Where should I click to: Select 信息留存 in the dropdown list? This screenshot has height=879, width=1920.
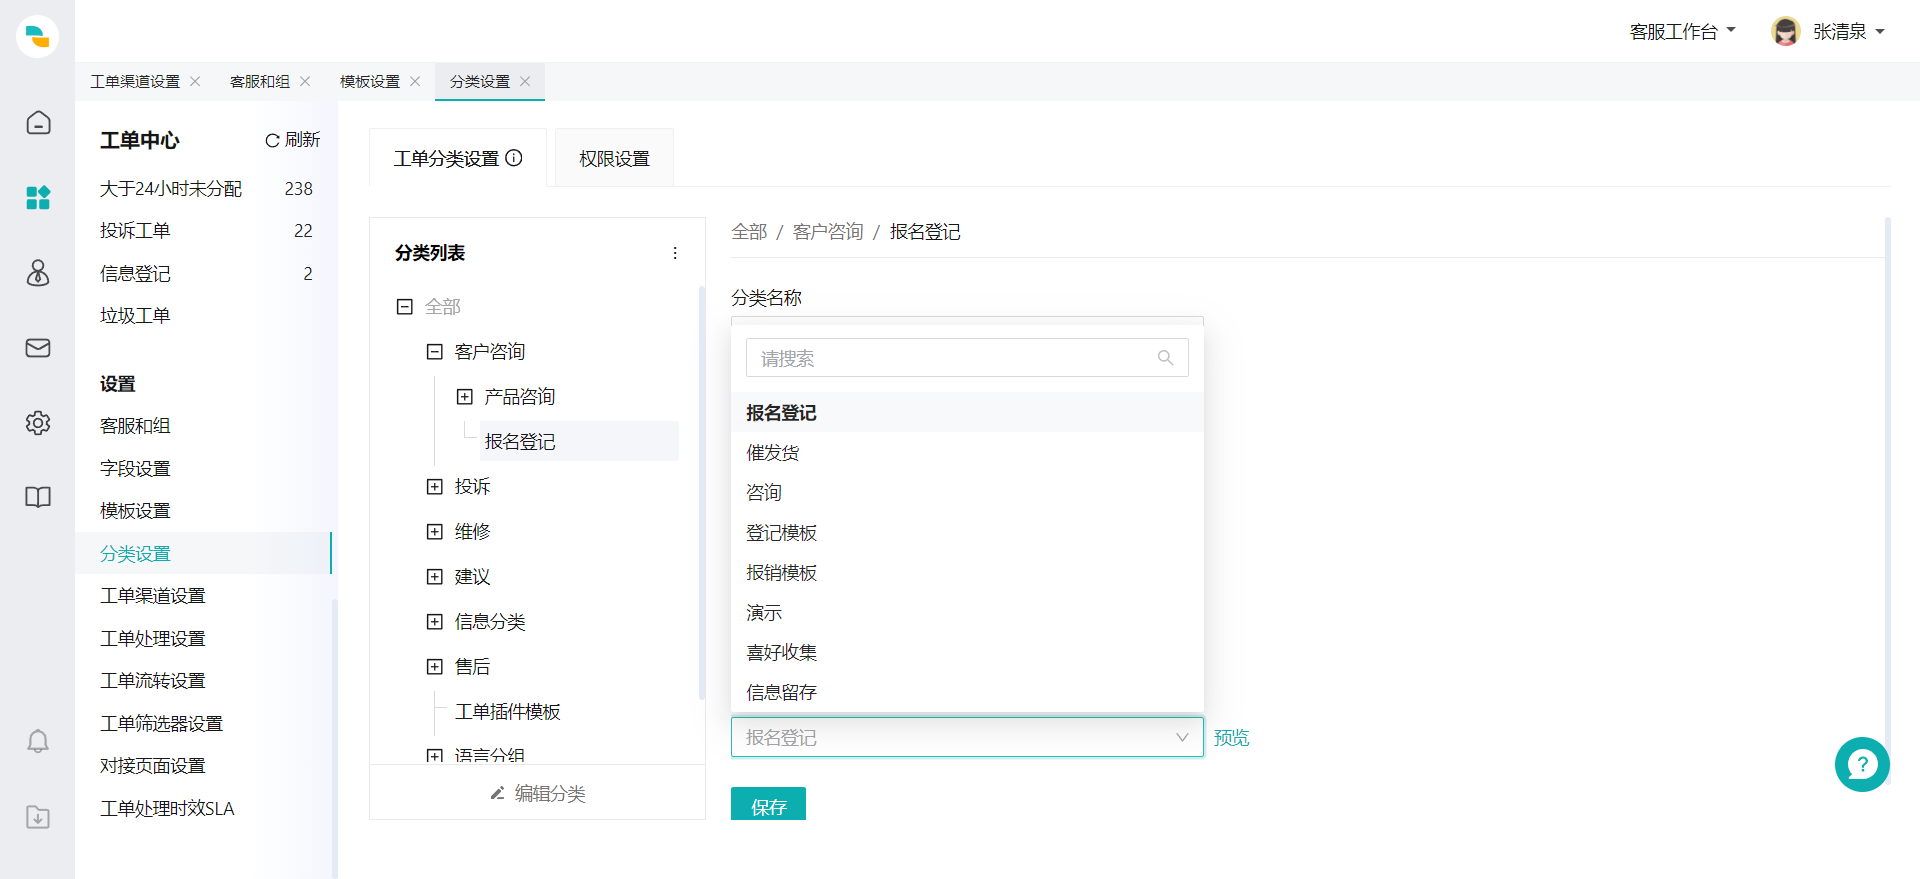[967, 692]
